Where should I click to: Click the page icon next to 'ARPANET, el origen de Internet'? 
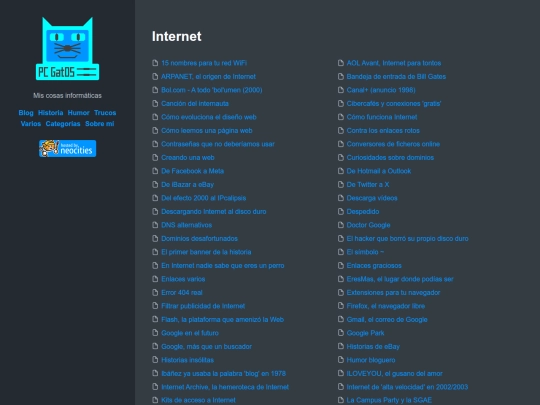[x=155, y=76]
